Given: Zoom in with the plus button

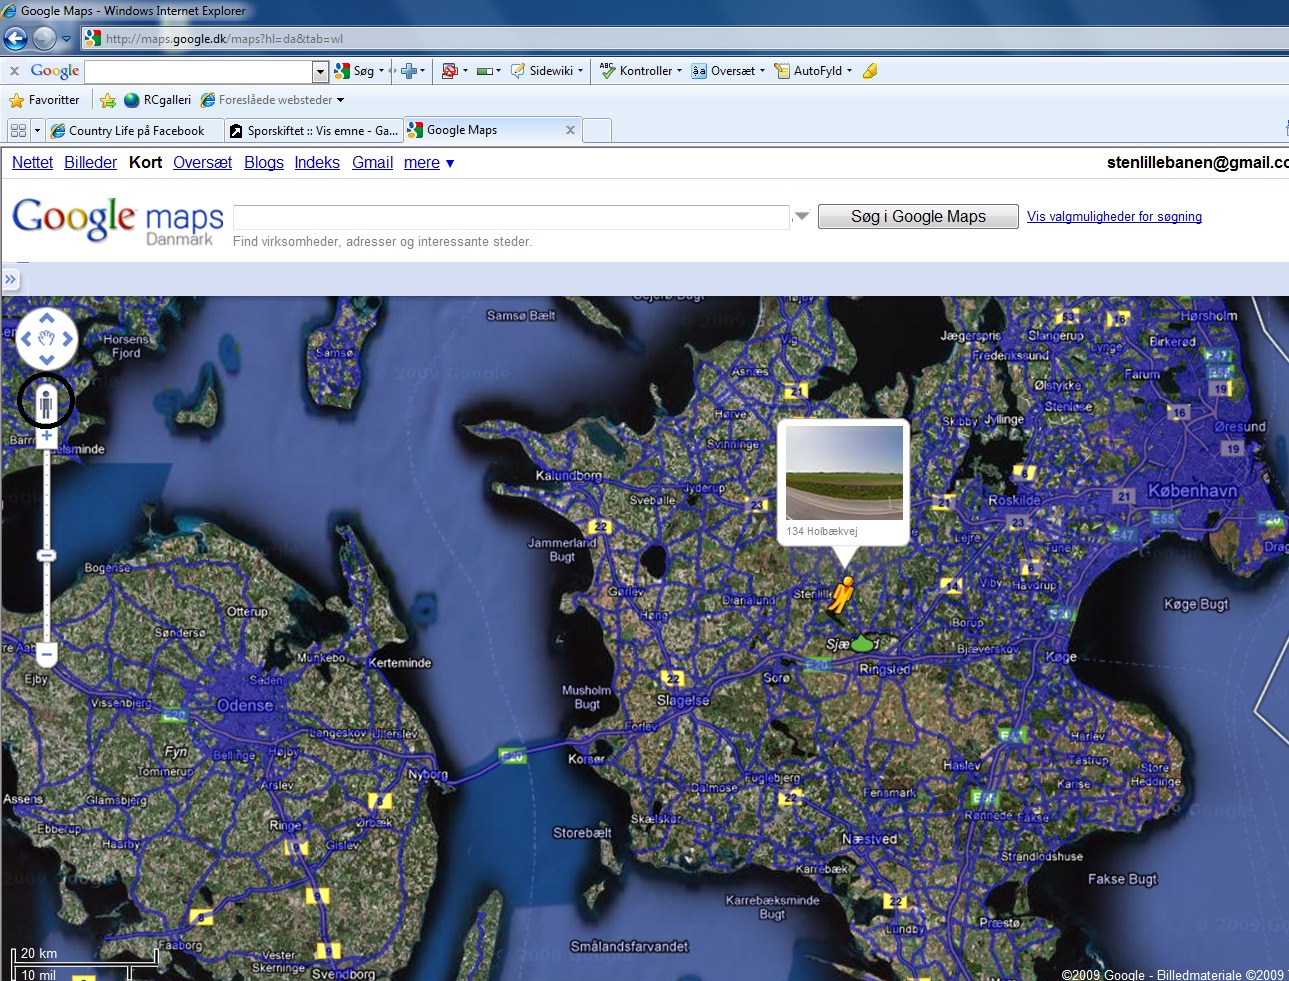Looking at the screenshot, I should (46, 436).
